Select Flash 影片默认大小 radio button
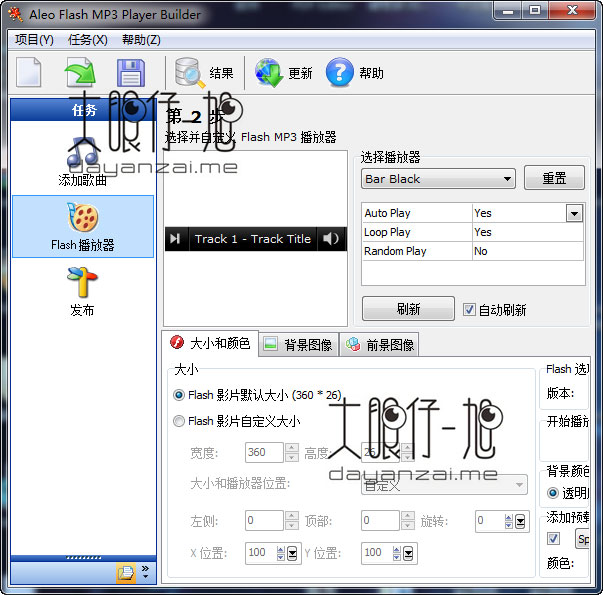 click(x=179, y=395)
